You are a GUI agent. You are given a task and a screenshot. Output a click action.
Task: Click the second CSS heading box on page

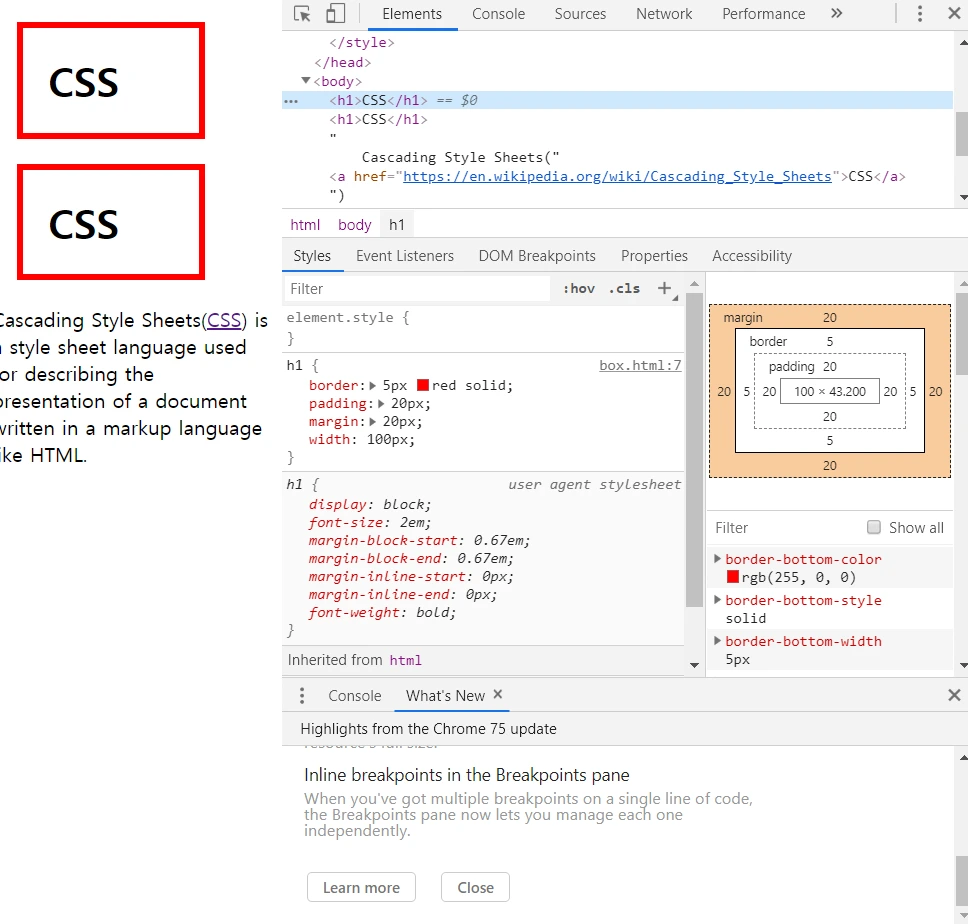click(111, 222)
